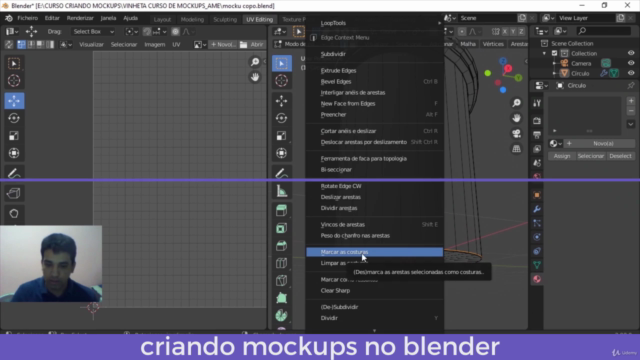This screenshot has width=640, height=360.
Task: Click UV editor zoom magnifier icon
Action: (x=255, y=62)
